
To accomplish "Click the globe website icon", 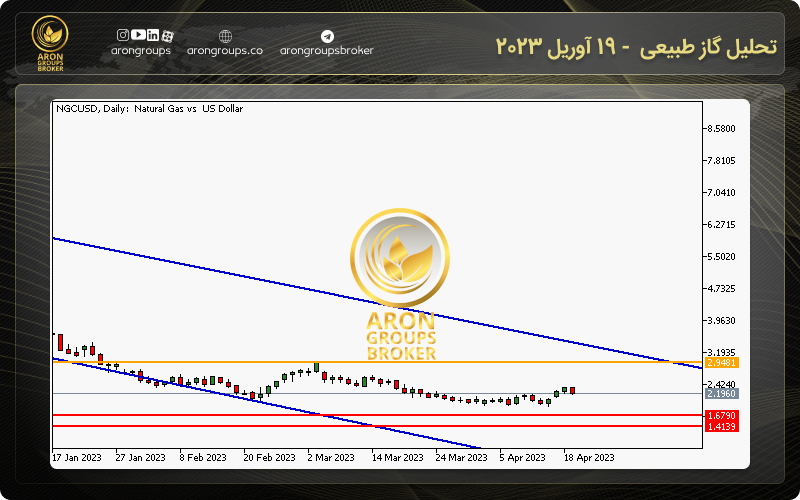I will coord(225,36).
